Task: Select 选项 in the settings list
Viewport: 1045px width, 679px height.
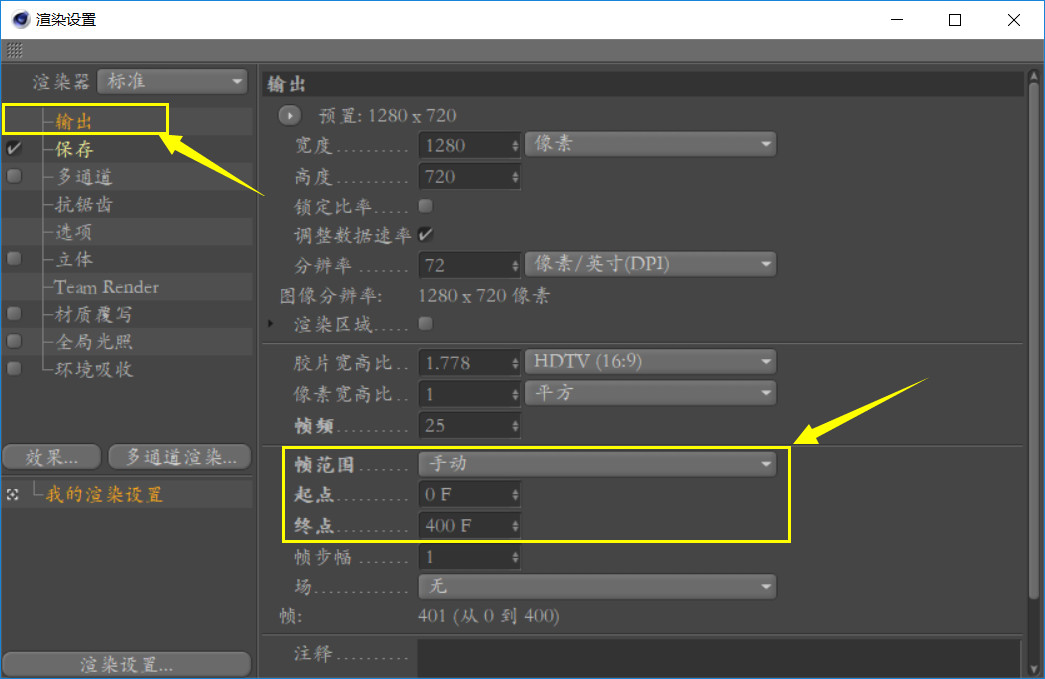Action: (73, 231)
